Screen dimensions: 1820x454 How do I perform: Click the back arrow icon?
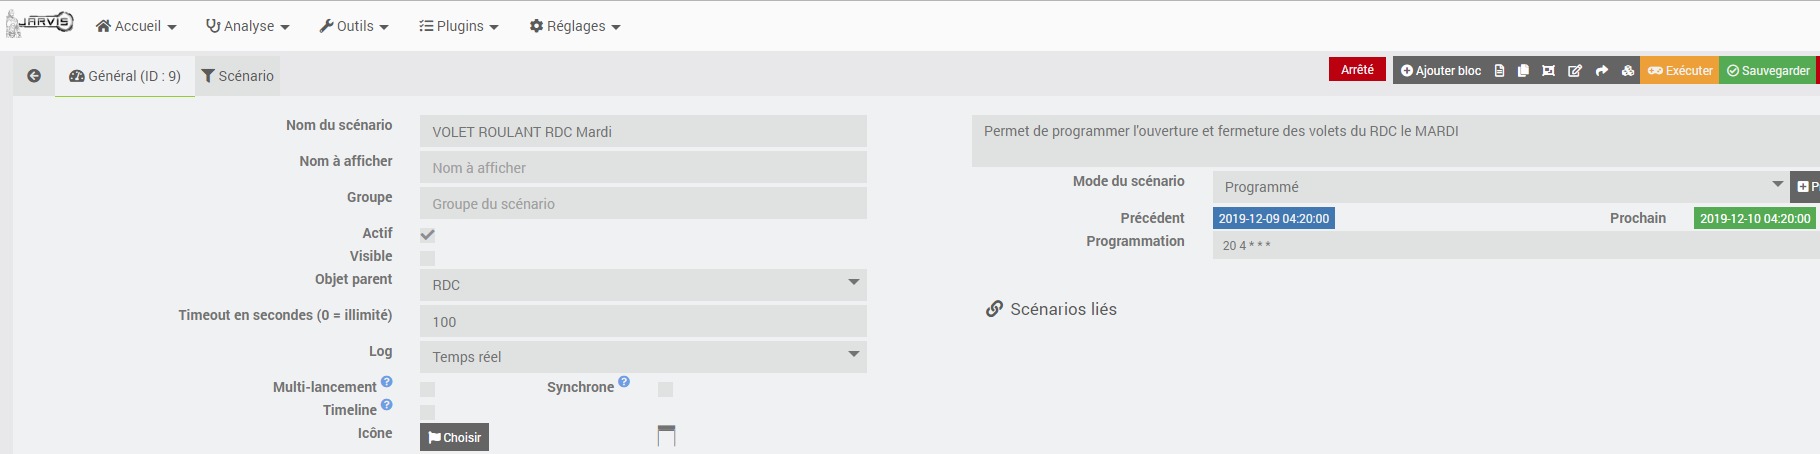pyautogui.click(x=34, y=76)
